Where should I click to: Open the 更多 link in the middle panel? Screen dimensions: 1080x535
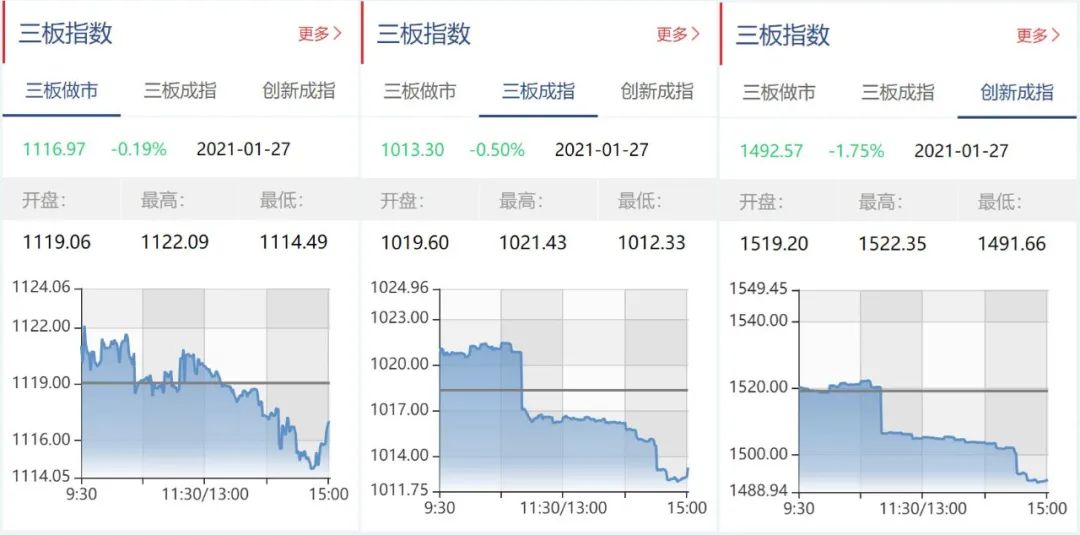point(678,34)
